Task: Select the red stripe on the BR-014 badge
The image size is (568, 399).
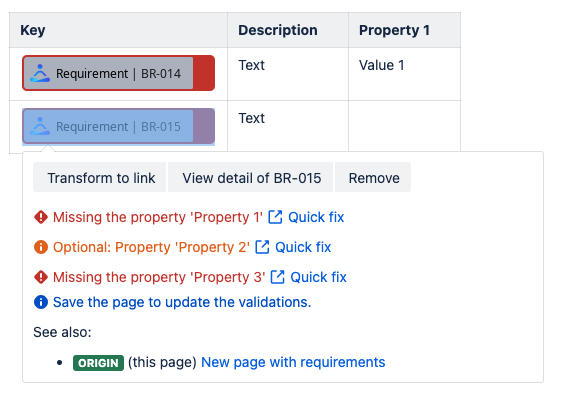Action: point(203,73)
